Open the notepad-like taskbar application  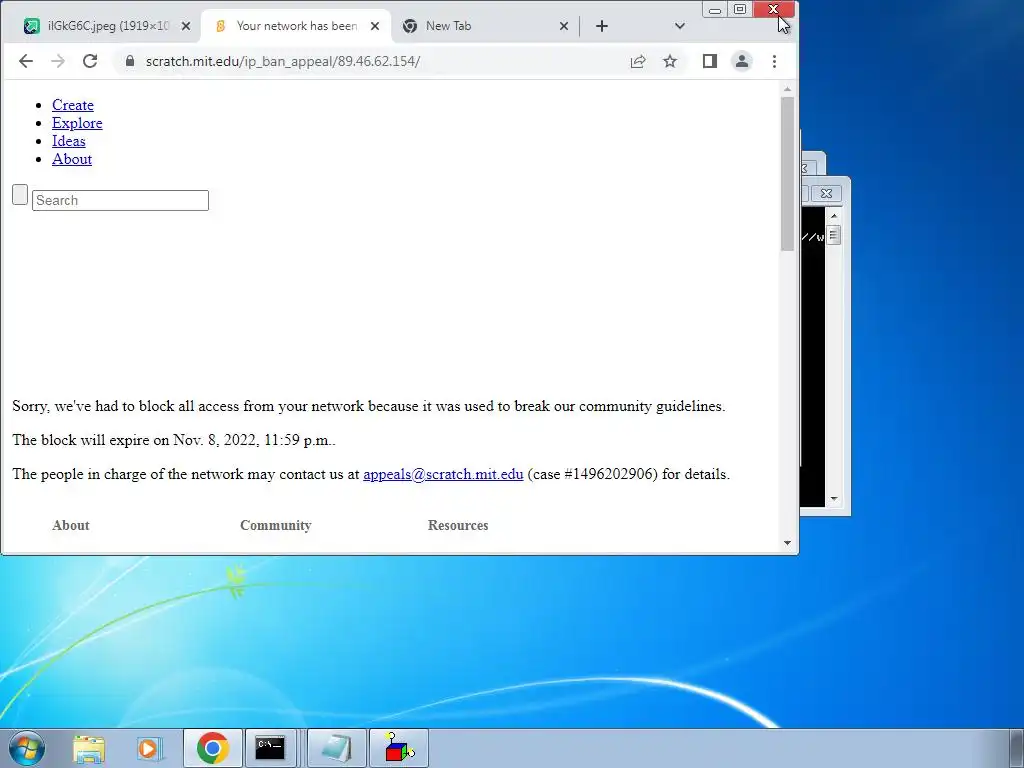tap(336, 748)
